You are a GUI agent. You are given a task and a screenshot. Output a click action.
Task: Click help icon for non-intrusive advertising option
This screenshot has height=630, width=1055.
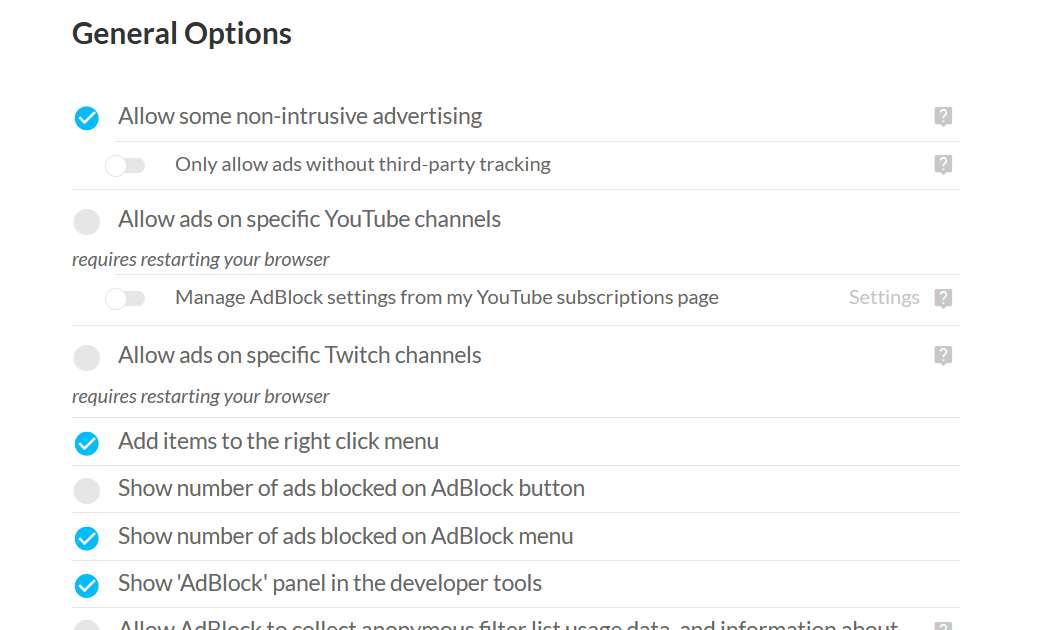coord(943,117)
